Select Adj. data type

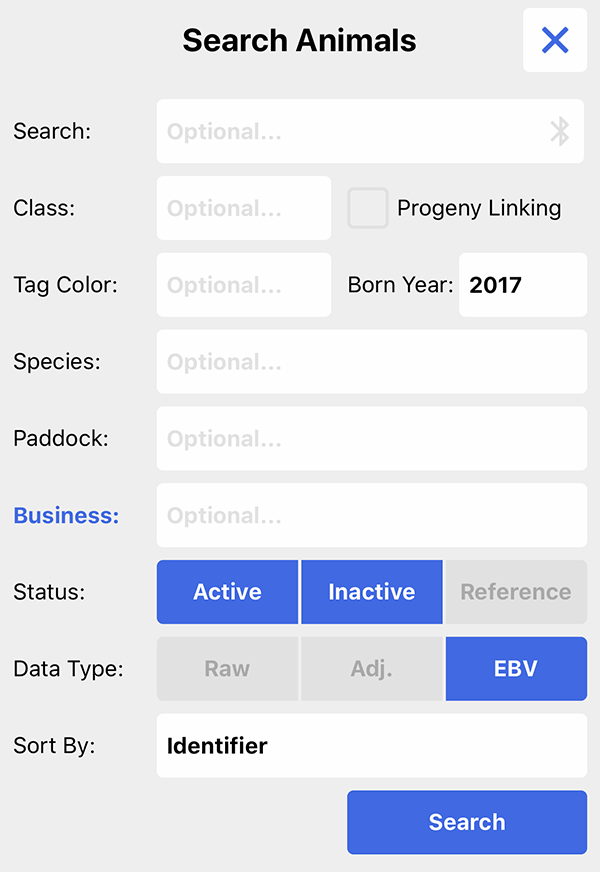(x=371, y=668)
